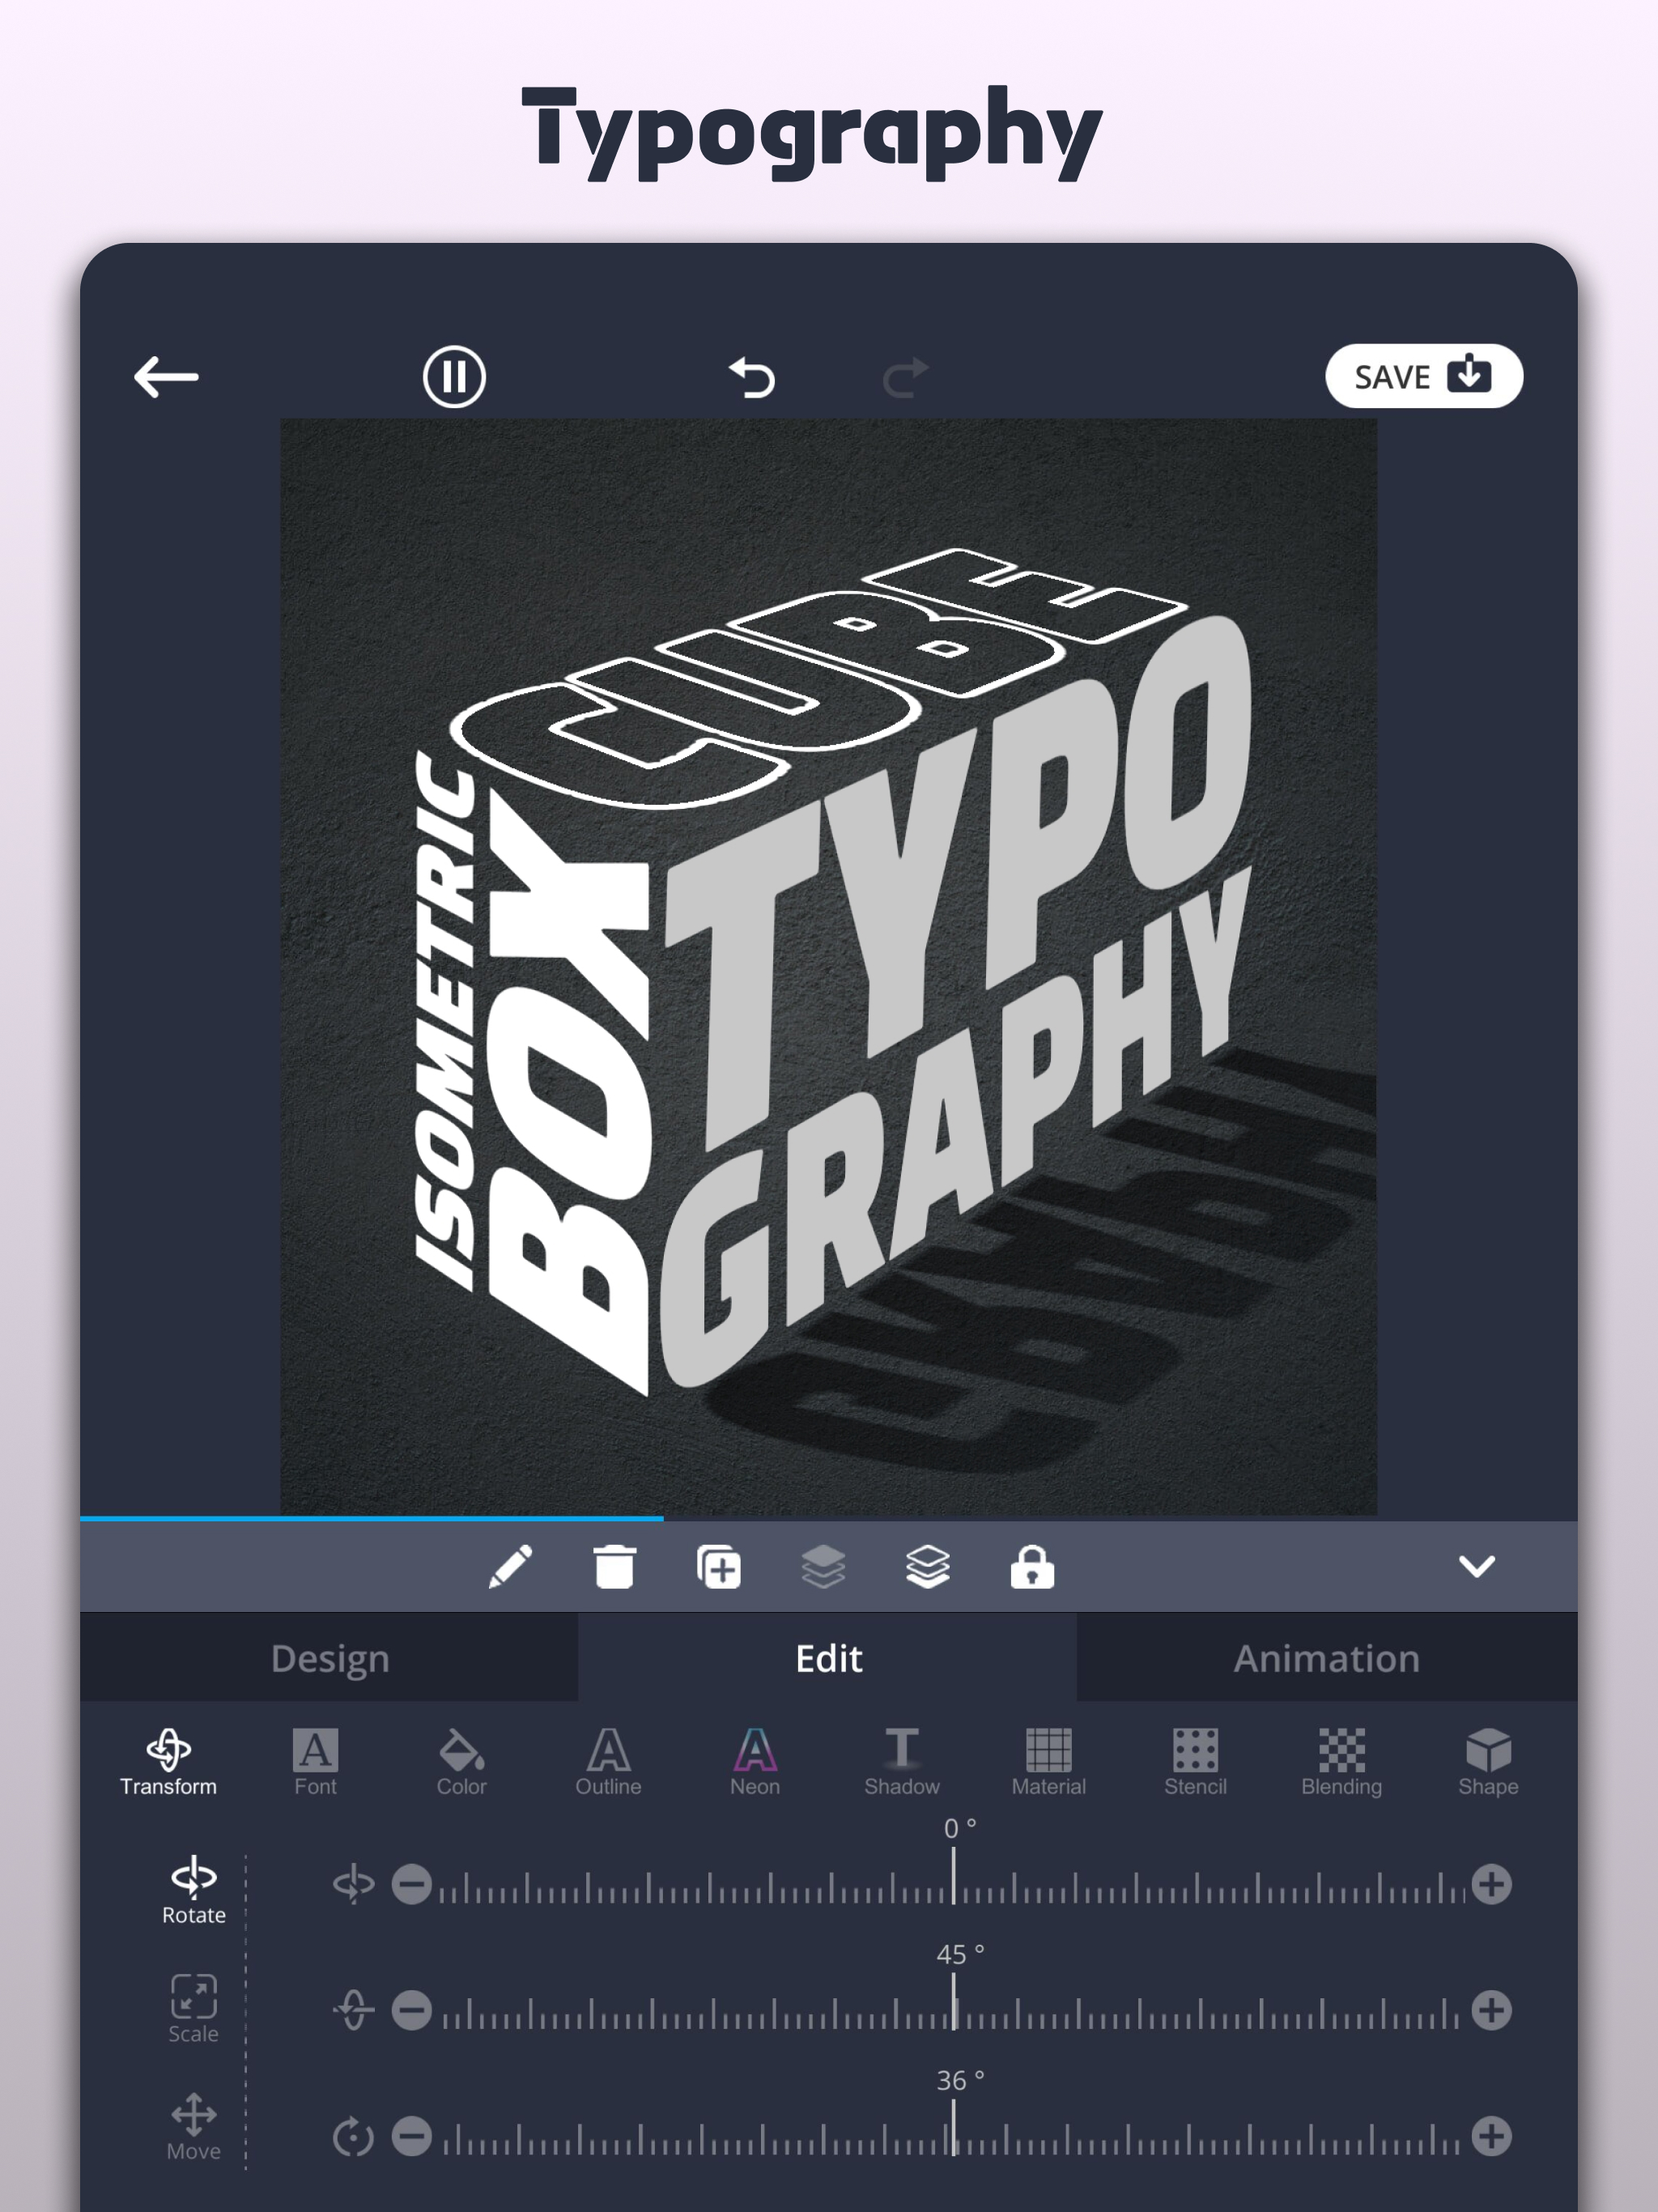Screen dimensions: 1658x2212
Task: Switch to the Design tab
Action: pyautogui.click(x=330, y=1658)
